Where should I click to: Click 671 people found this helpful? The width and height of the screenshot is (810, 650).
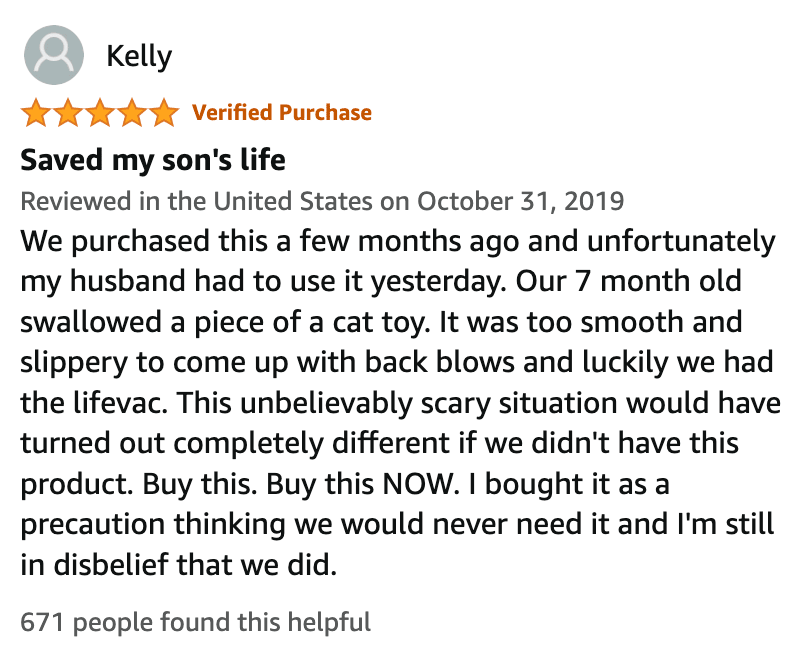click(196, 622)
